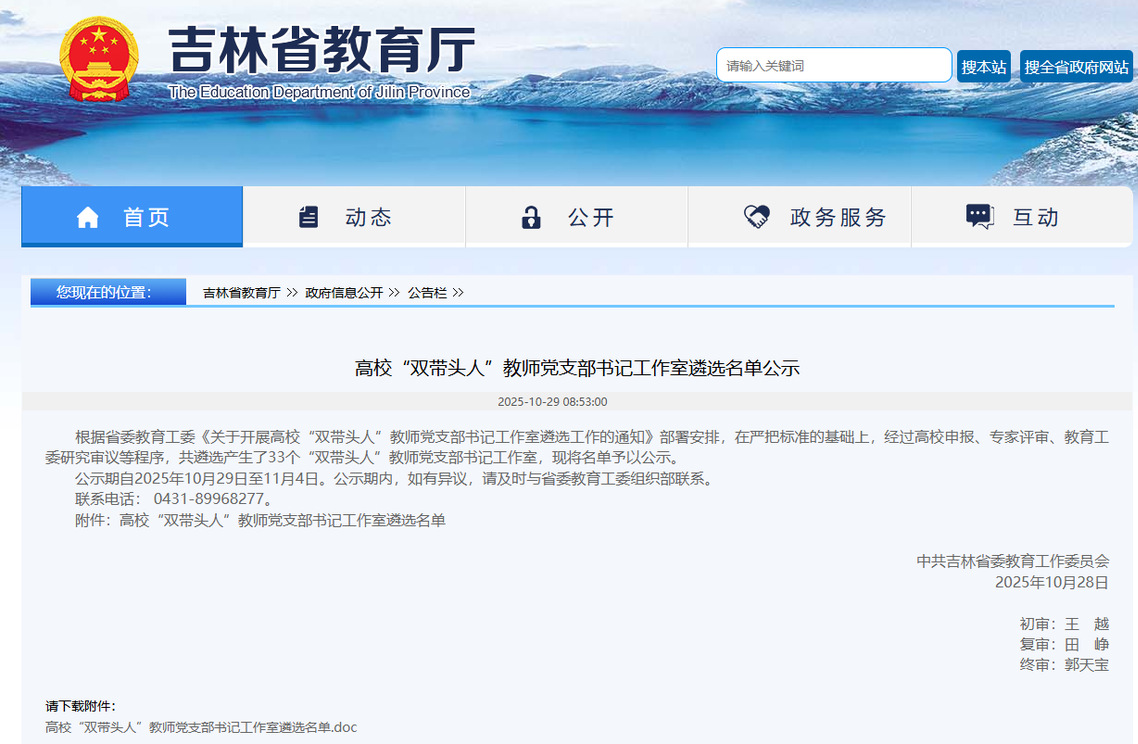This screenshot has width=1138, height=744.
Task: Navigate to the 公告栏 breadcrumb link
Action: 427,293
